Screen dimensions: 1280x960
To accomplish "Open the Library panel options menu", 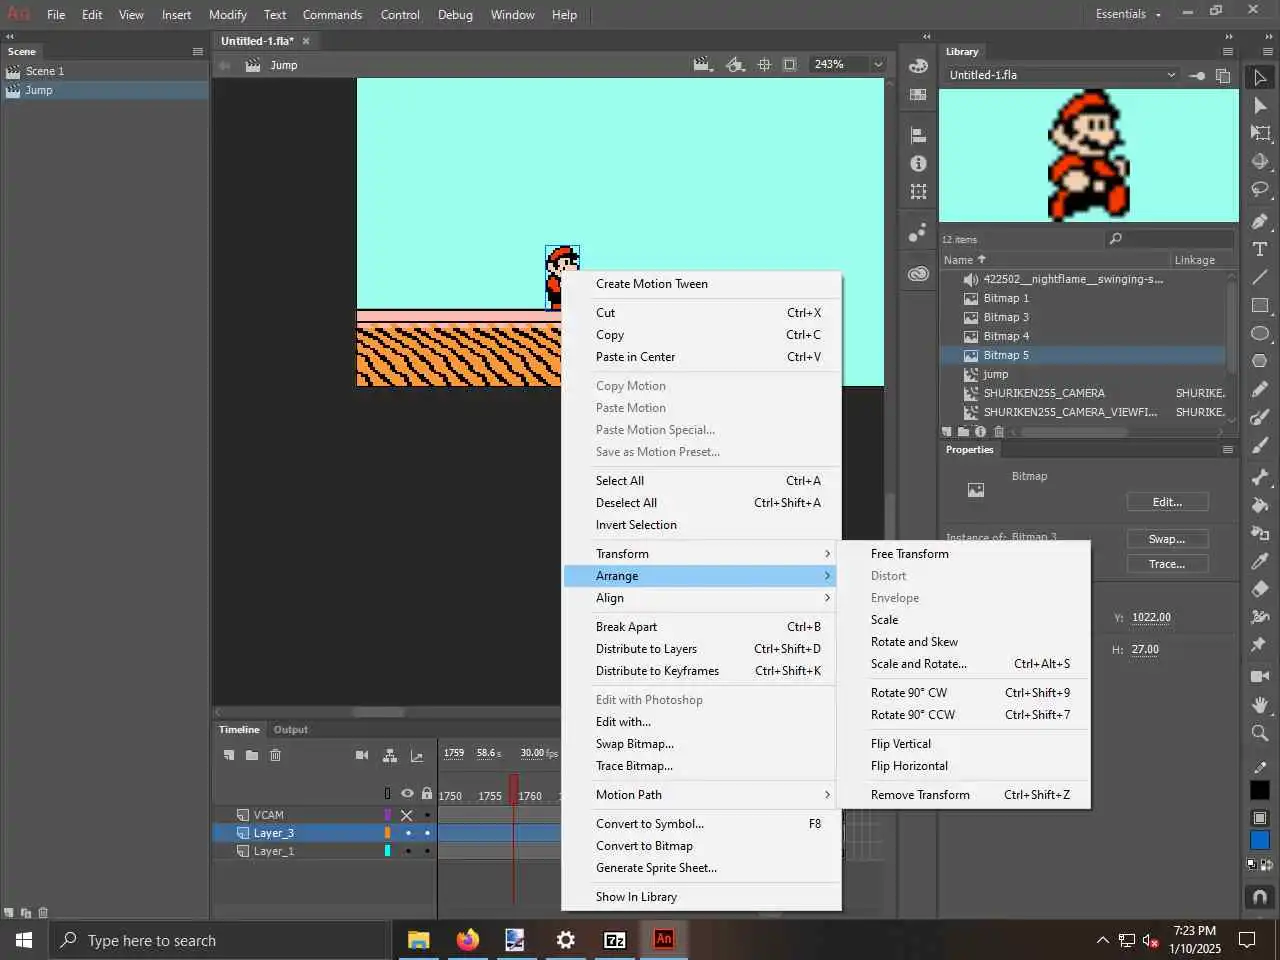I will 1228,51.
